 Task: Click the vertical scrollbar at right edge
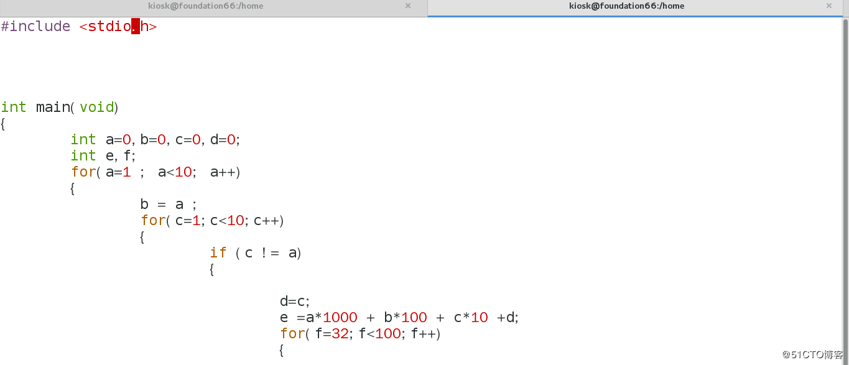(x=846, y=190)
